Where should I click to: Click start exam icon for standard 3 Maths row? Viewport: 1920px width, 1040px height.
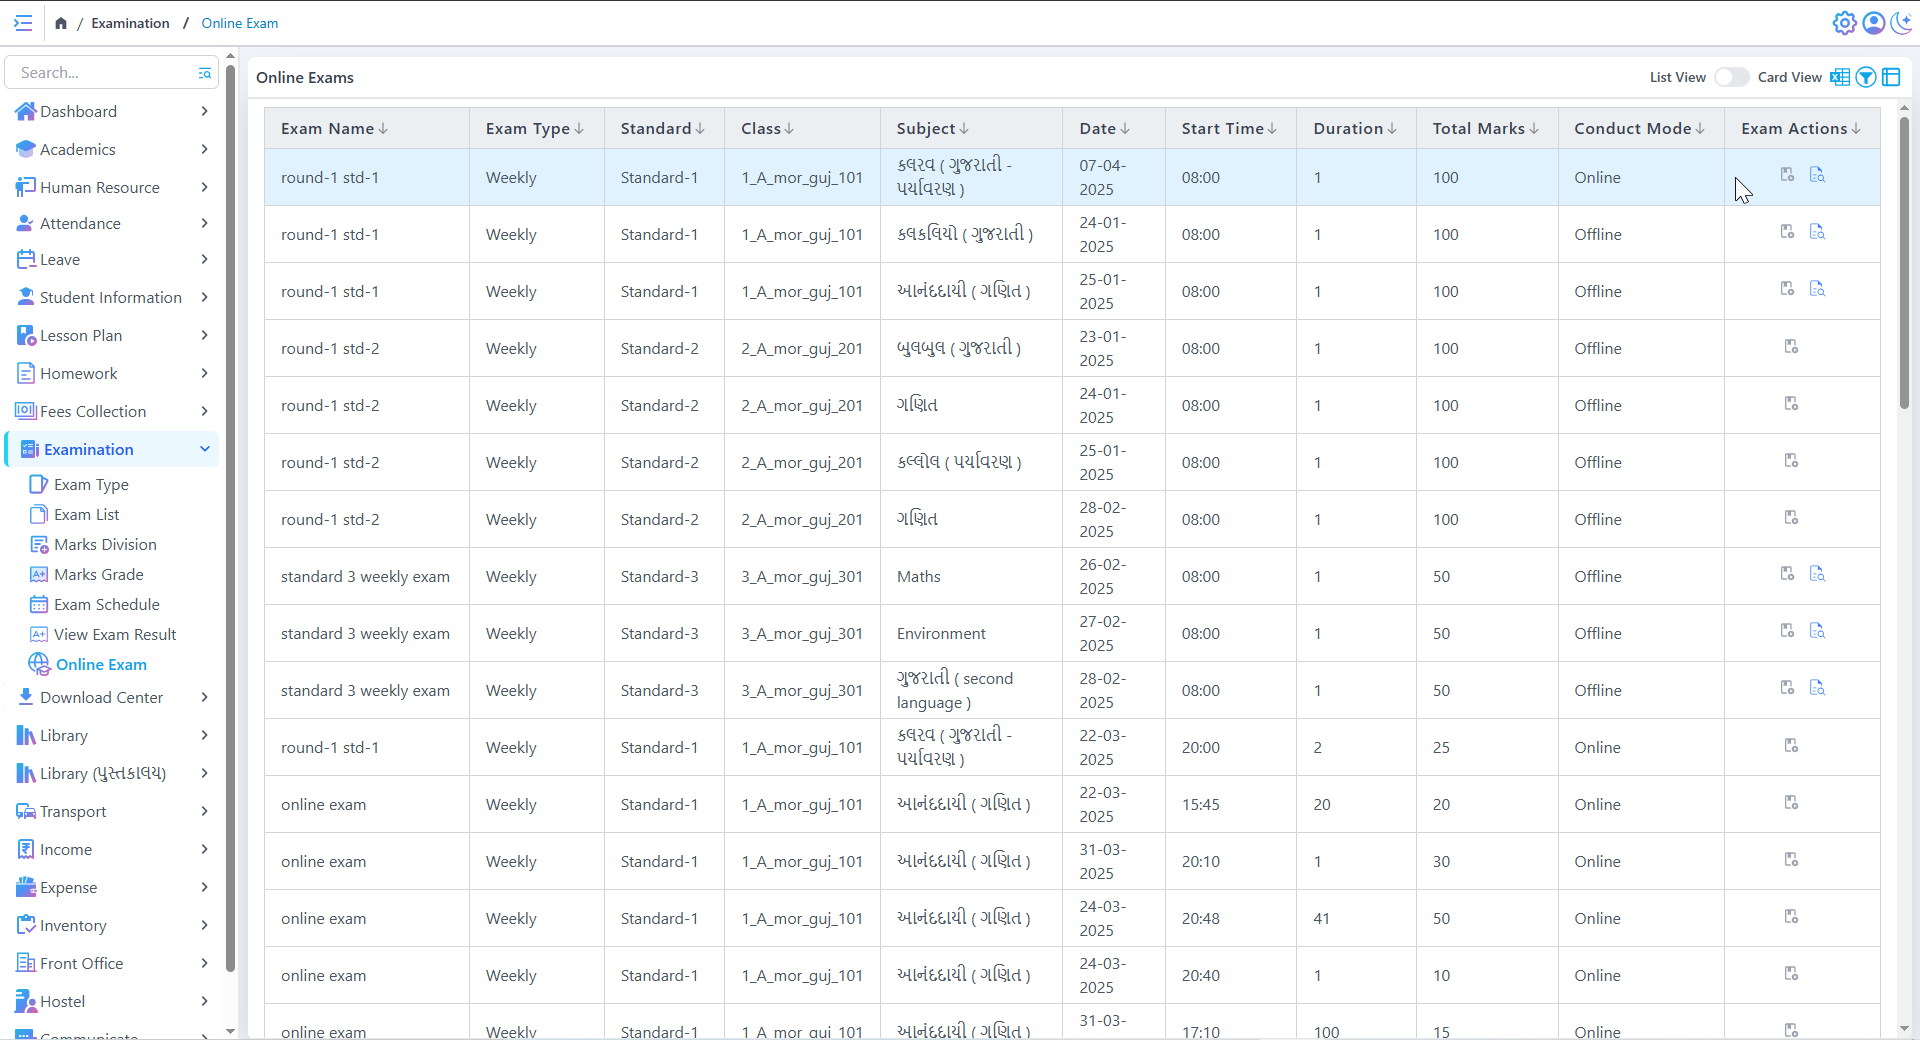tap(1787, 574)
